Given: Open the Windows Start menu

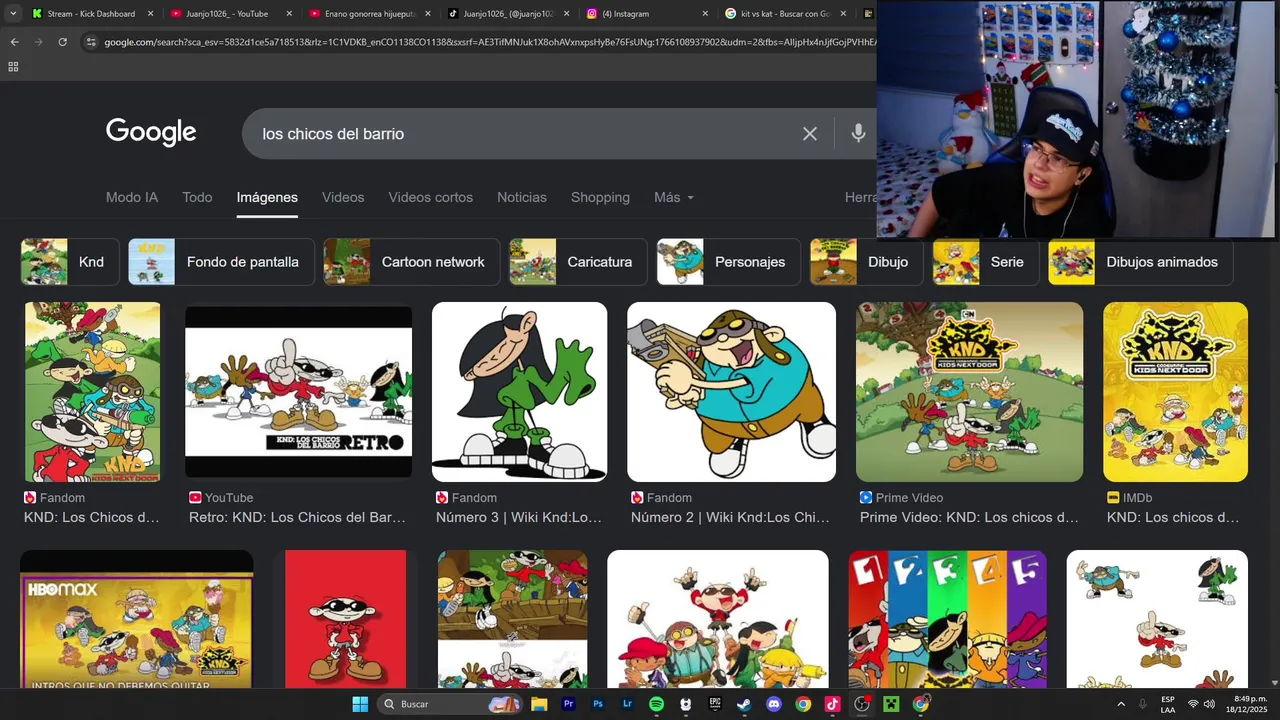Looking at the screenshot, I should point(360,704).
